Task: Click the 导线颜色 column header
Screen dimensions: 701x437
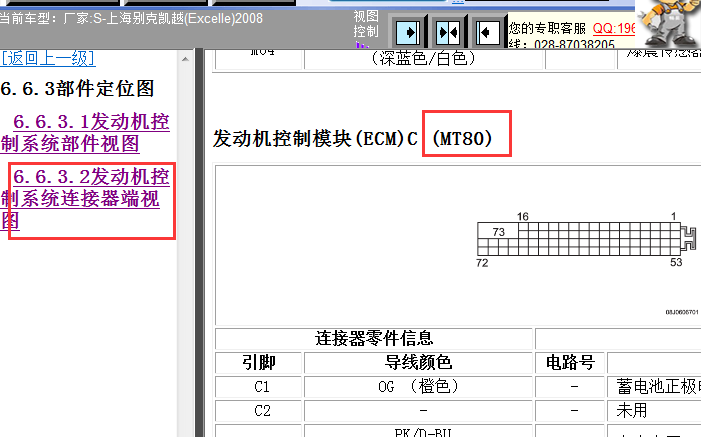Action: pyautogui.click(x=418, y=362)
